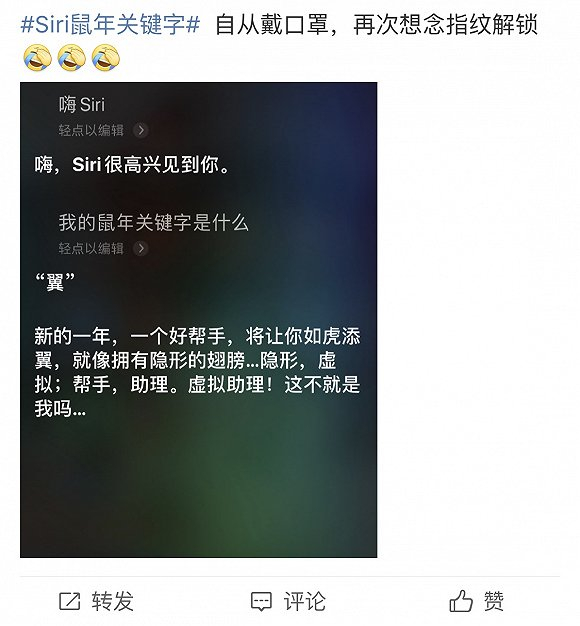
Task: Open comments via the speech bubble icon
Action: point(261,602)
